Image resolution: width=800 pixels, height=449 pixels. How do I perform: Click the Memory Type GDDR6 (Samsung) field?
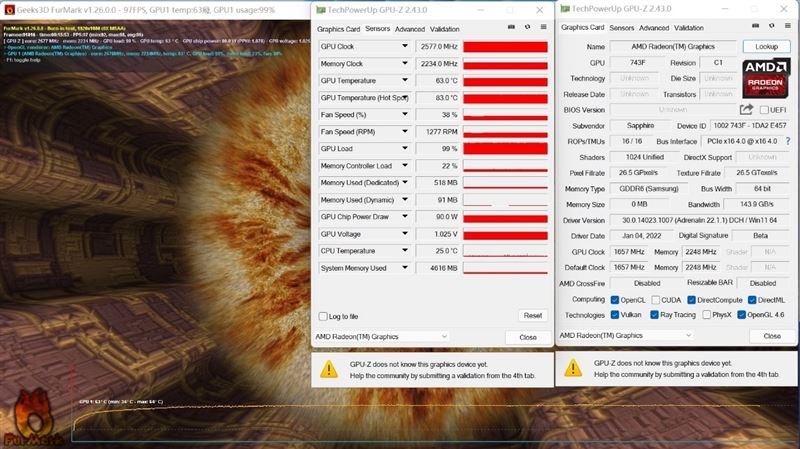648,189
